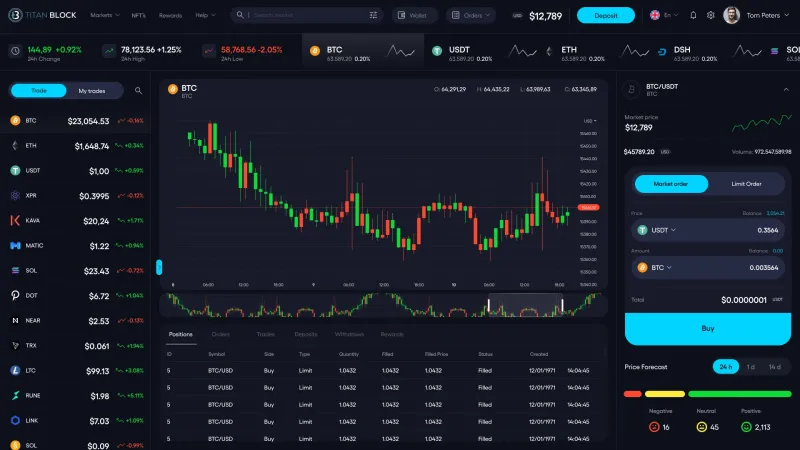800x450 pixels.
Task: Click the search magnifier beside My trades
Action: click(x=139, y=91)
